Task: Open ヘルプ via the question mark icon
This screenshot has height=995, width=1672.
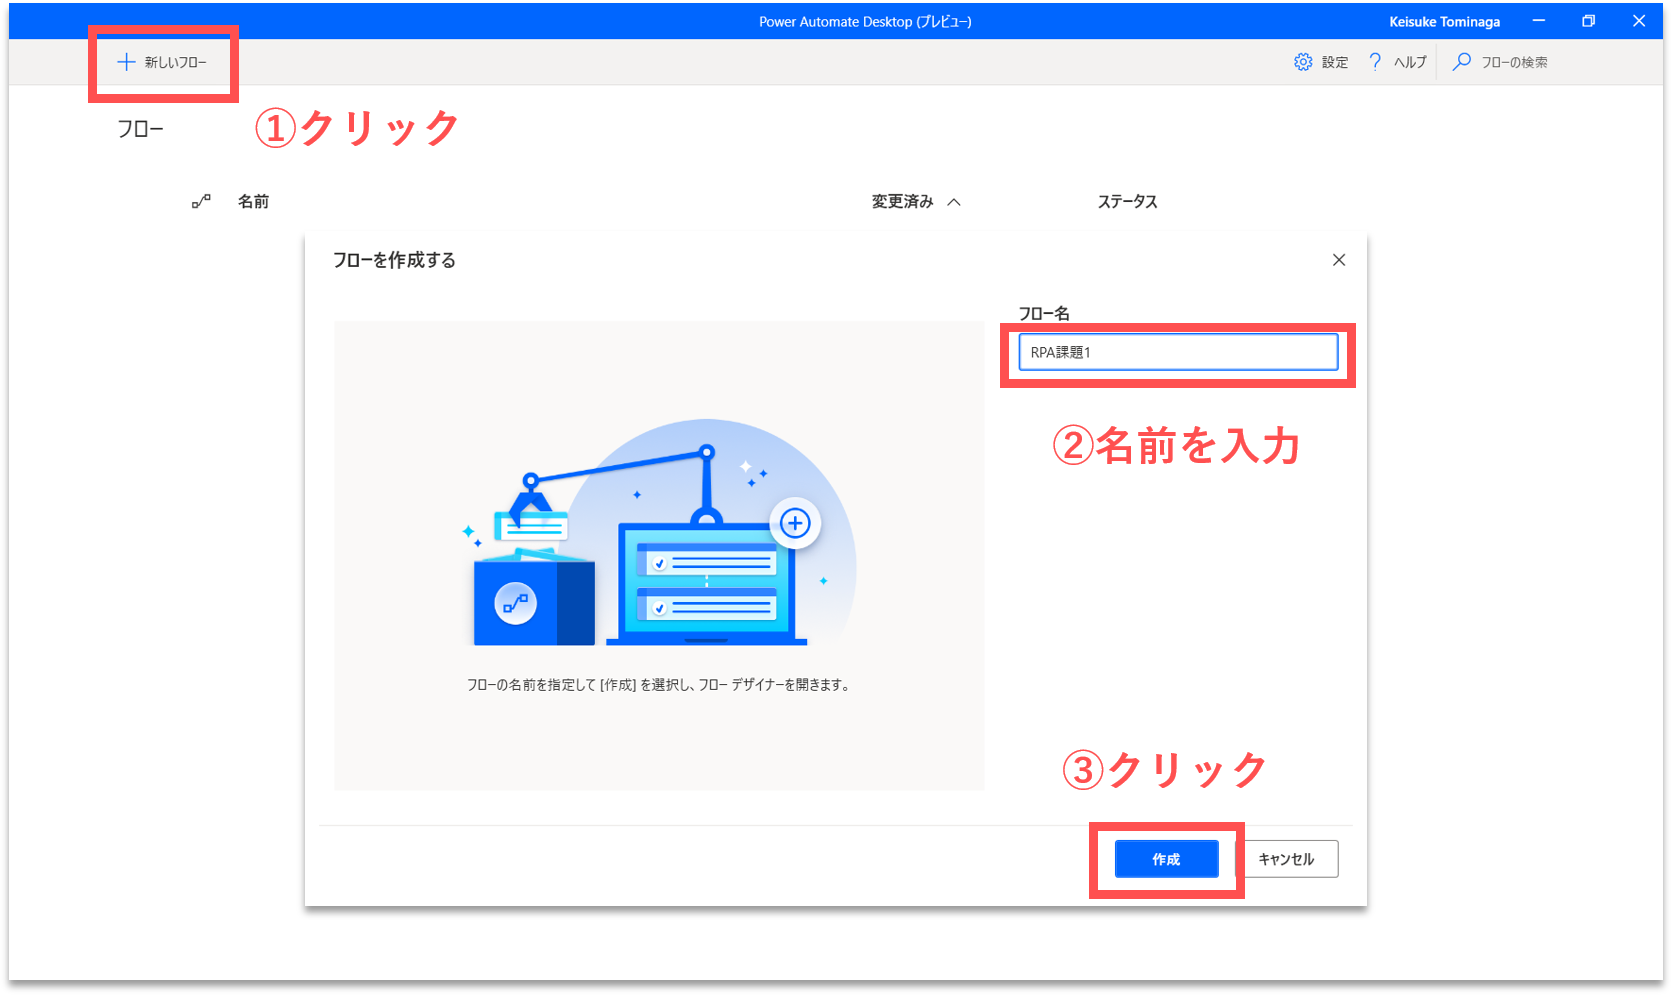Action: (1375, 62)
